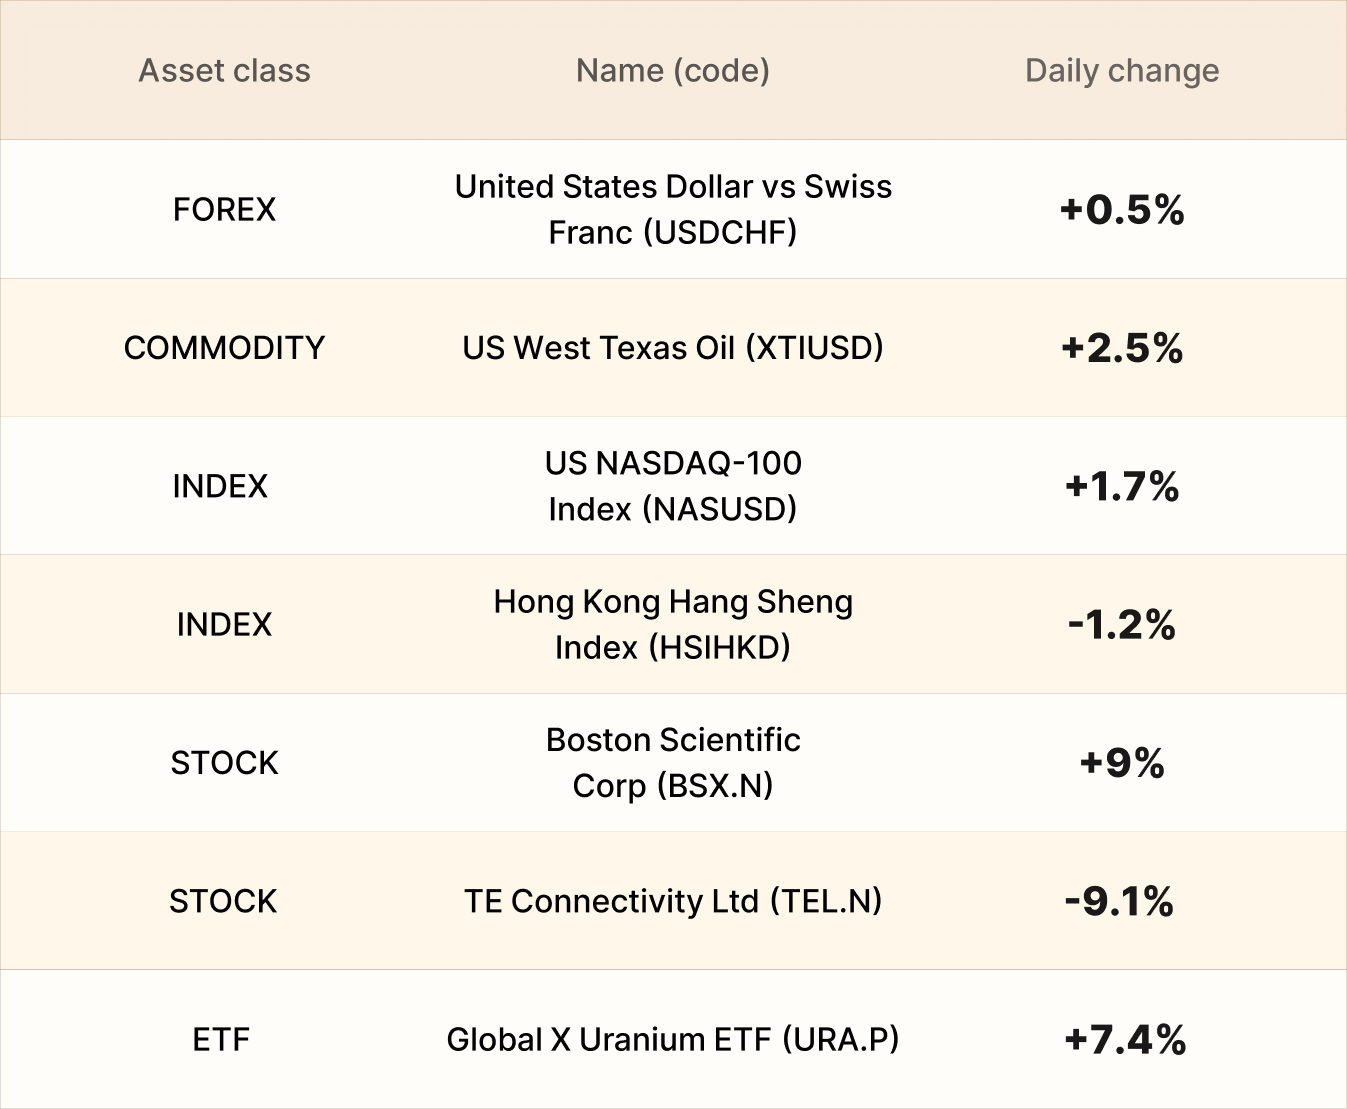Click the Daily change column header

(x=1122, y=71)
